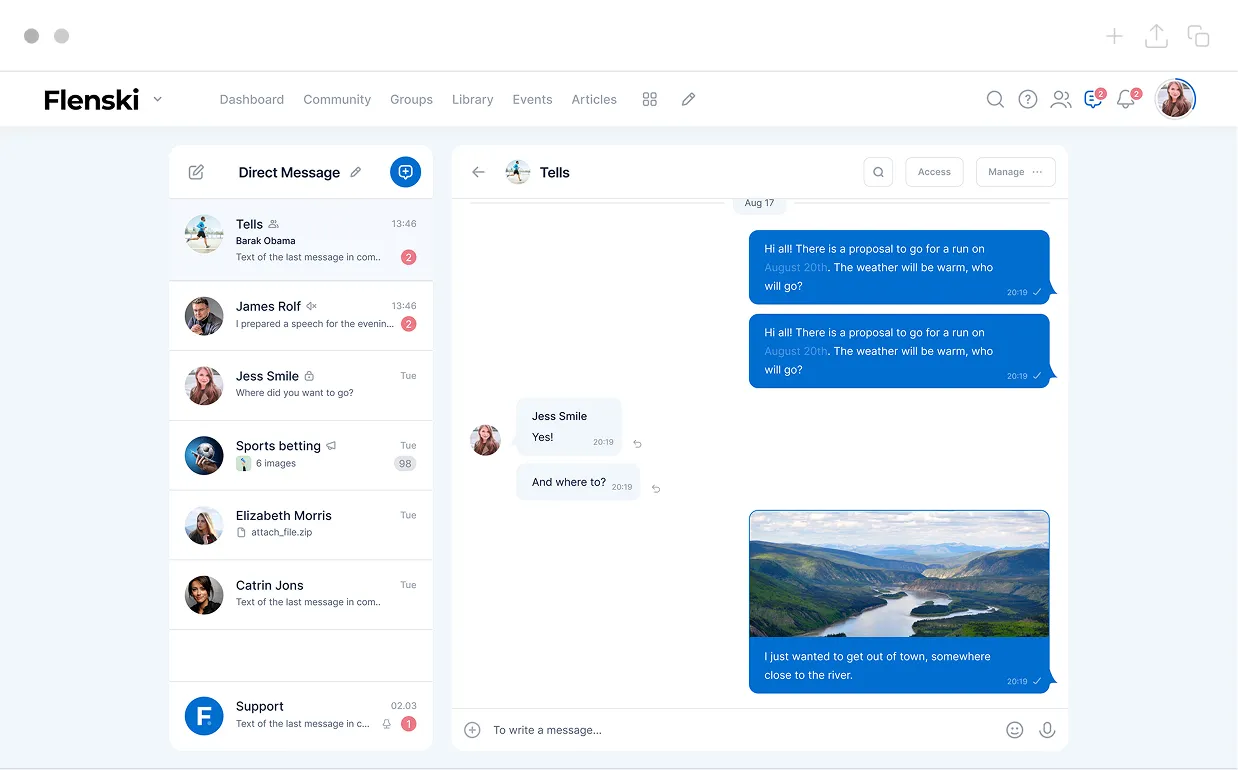Image resolution: width=1238 pixels, height=770 pixels.
Task: Open the user profile avatar menu
Action: click(1175, 99)
